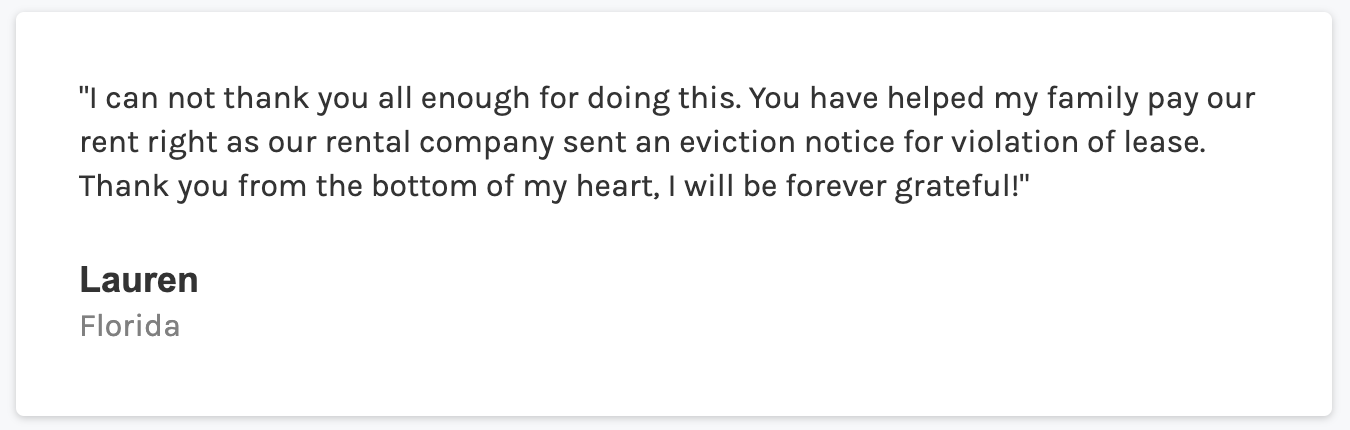Click the first line of the testimonial quote
This screenshot has height=430, width=1350.
[x=667, y=100]
